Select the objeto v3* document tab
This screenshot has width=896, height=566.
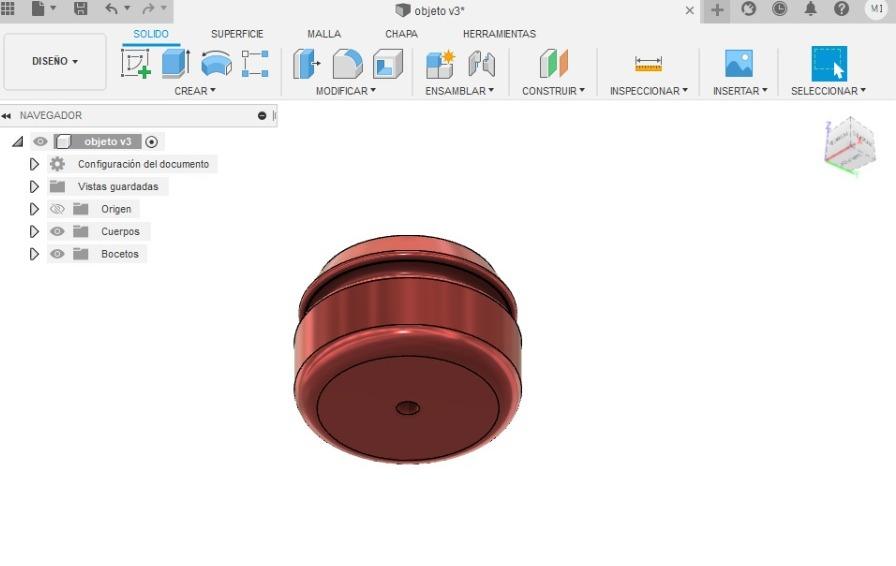(x=430, y=10)
